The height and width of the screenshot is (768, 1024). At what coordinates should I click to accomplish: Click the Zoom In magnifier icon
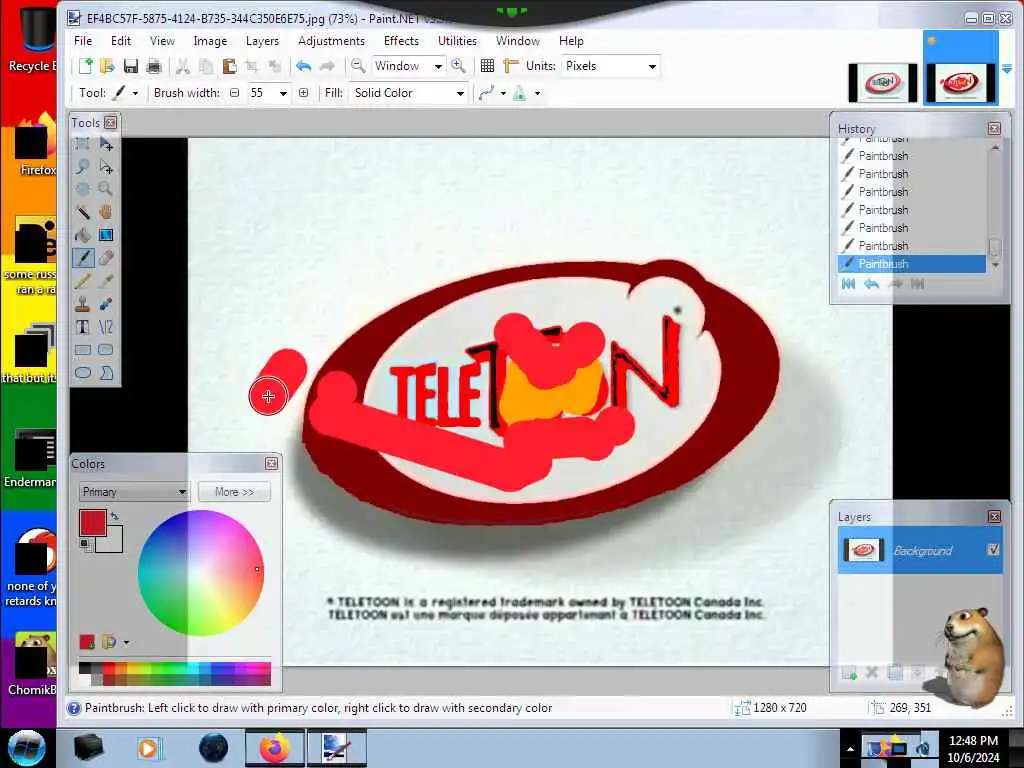(458, 65)
